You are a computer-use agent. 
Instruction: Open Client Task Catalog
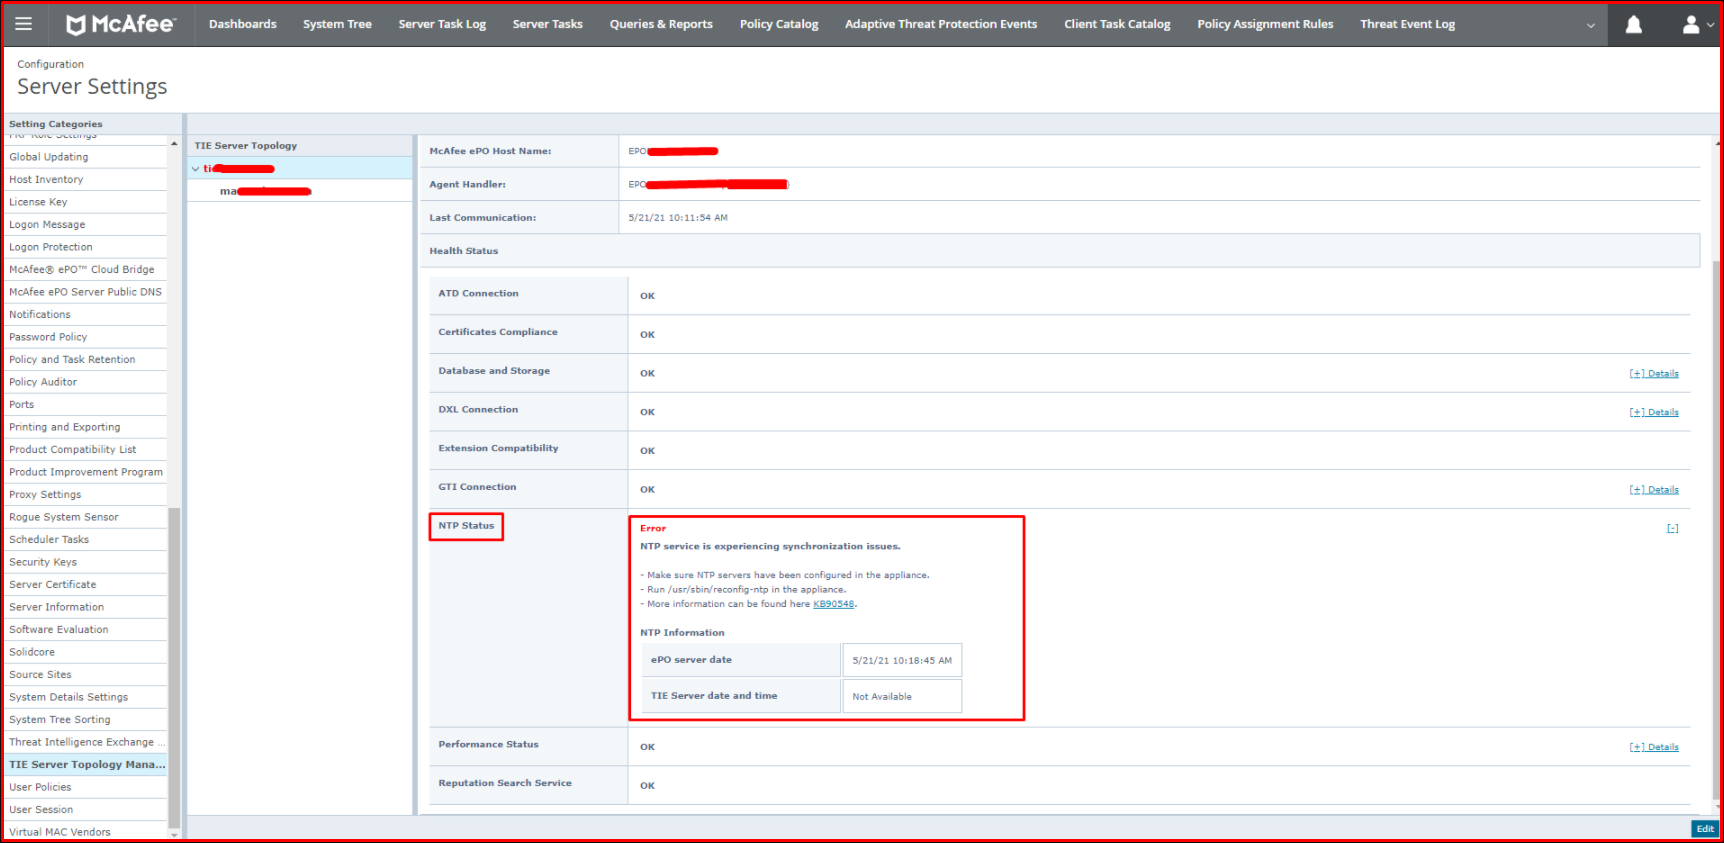coord(1117,24)
